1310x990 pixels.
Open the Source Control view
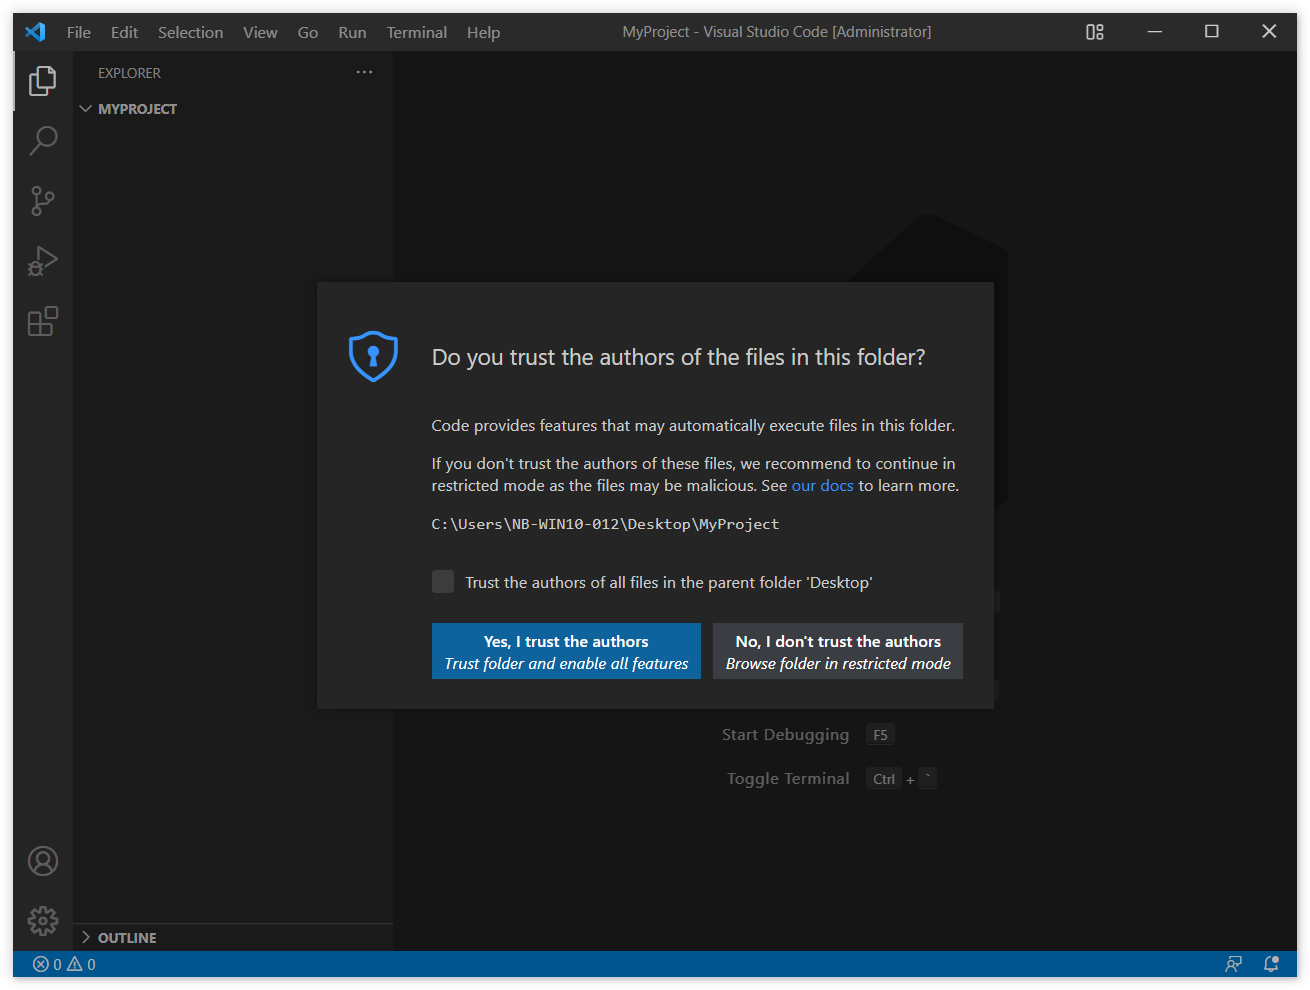click(42, 201)
